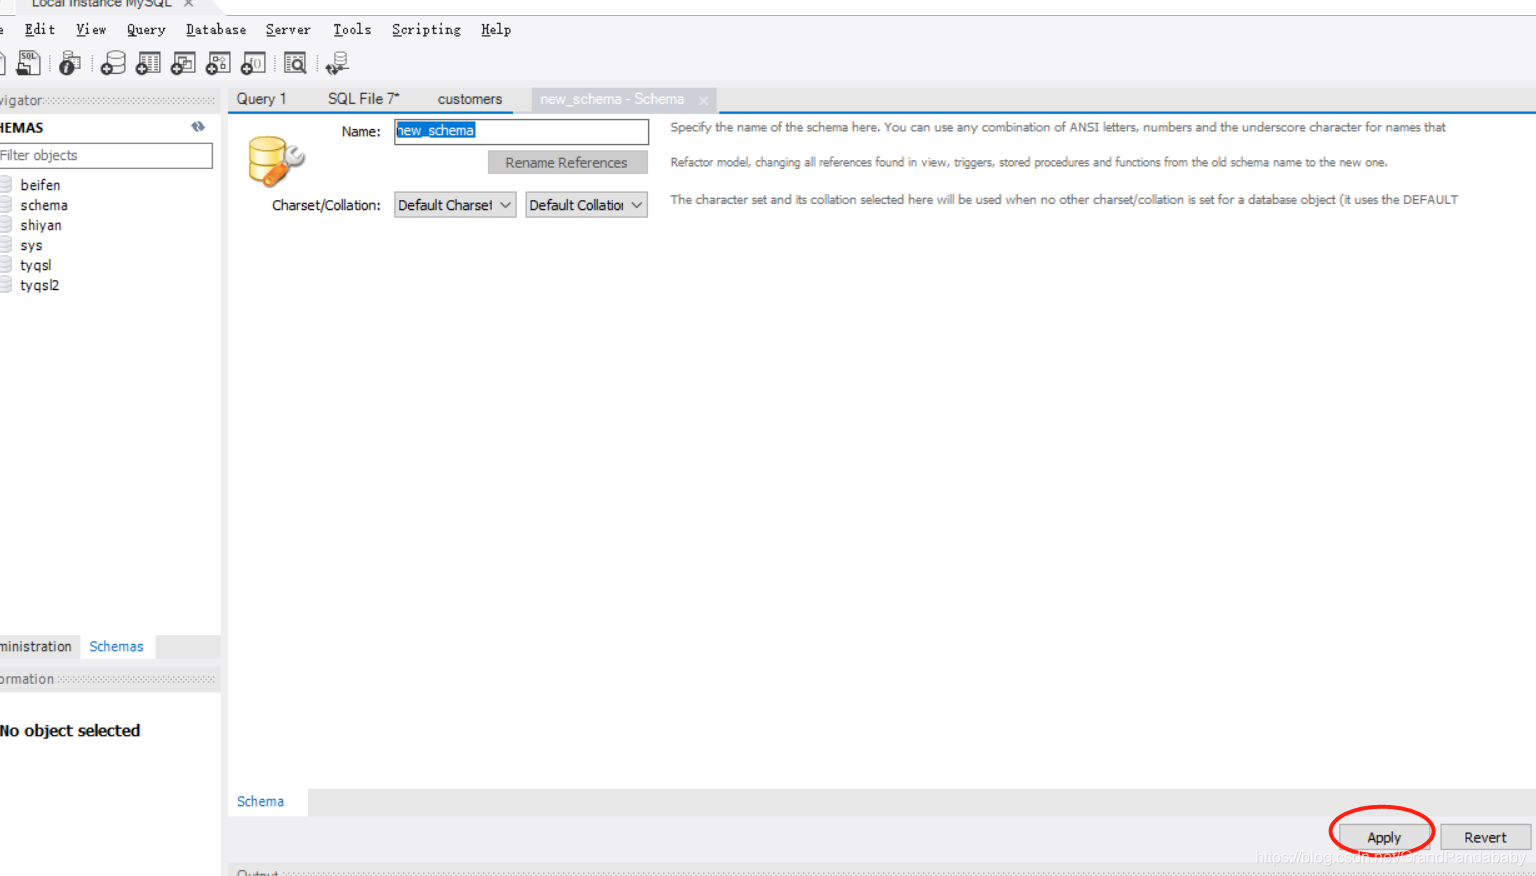This screenshot has height=876, width=1536.
Task: Select the bottom Schema tab
Action: click(260, 801)
